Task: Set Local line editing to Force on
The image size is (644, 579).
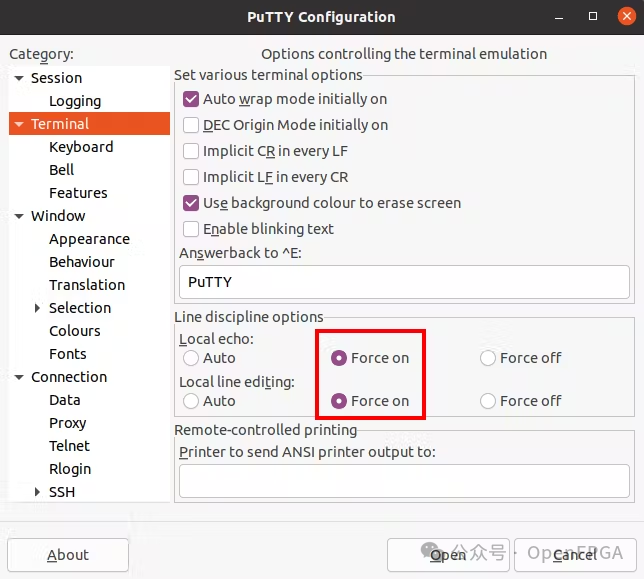Action: [339, 401]
